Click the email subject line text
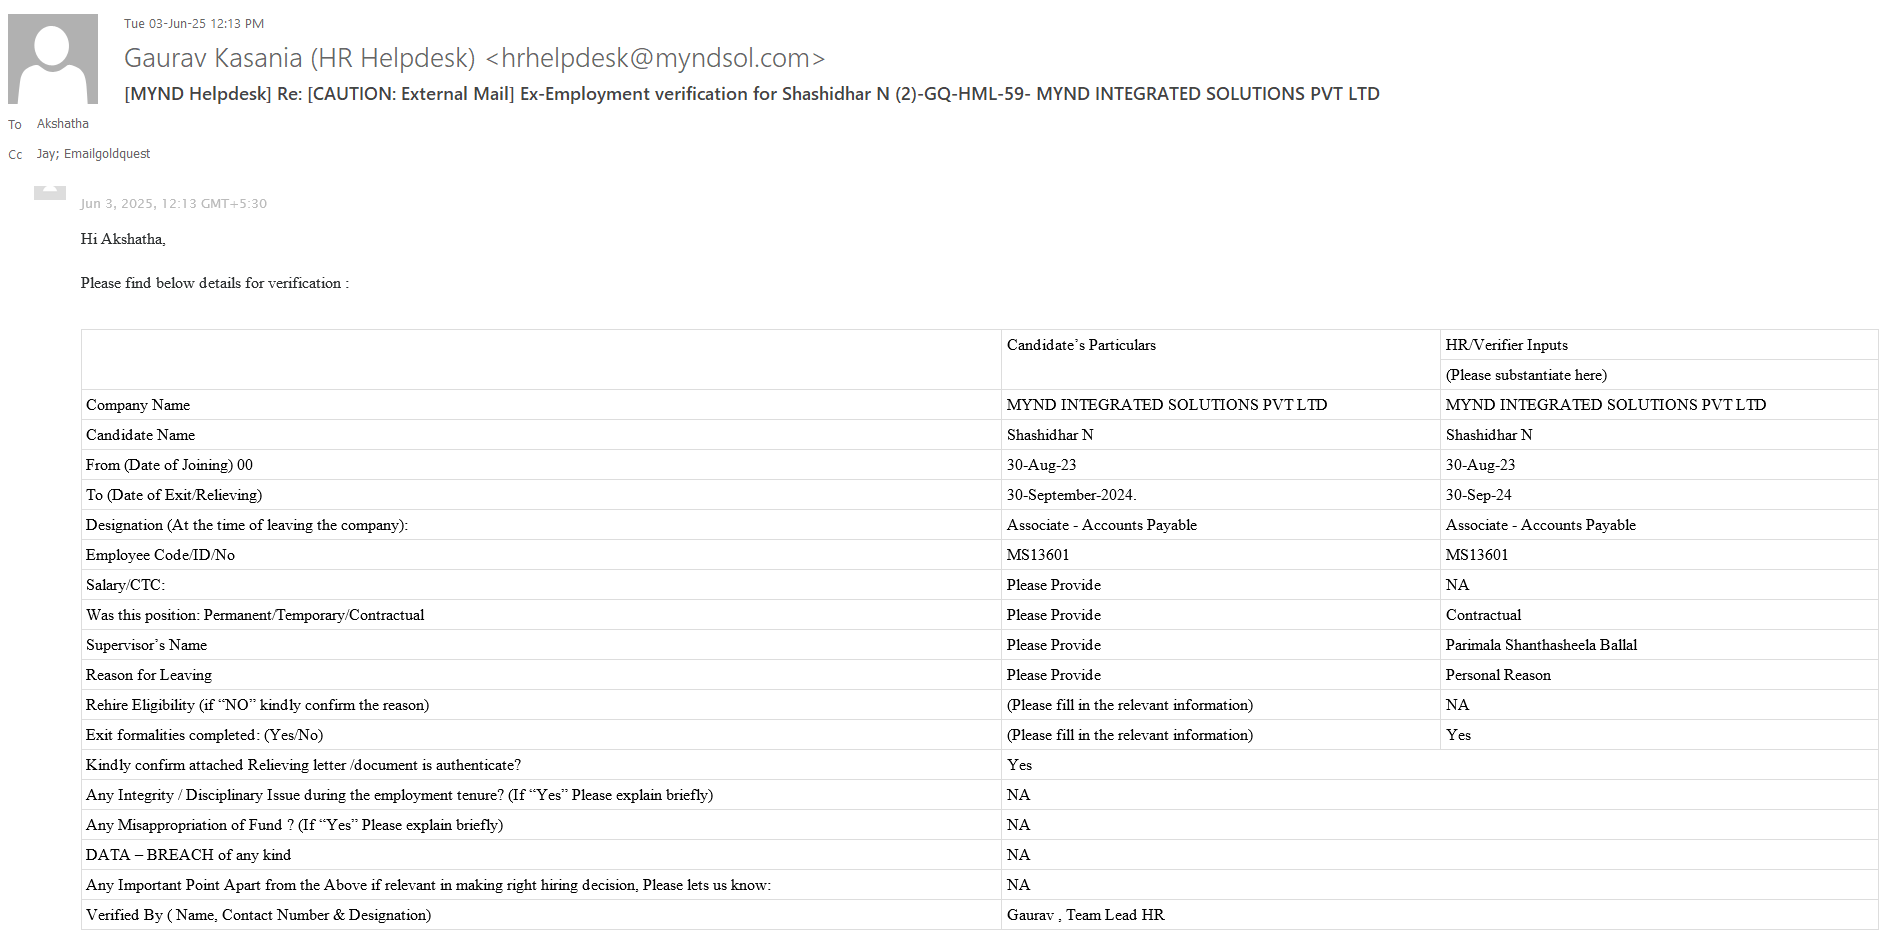The width and height of the screenshot is (1882, 940). (x=751, y=94)
